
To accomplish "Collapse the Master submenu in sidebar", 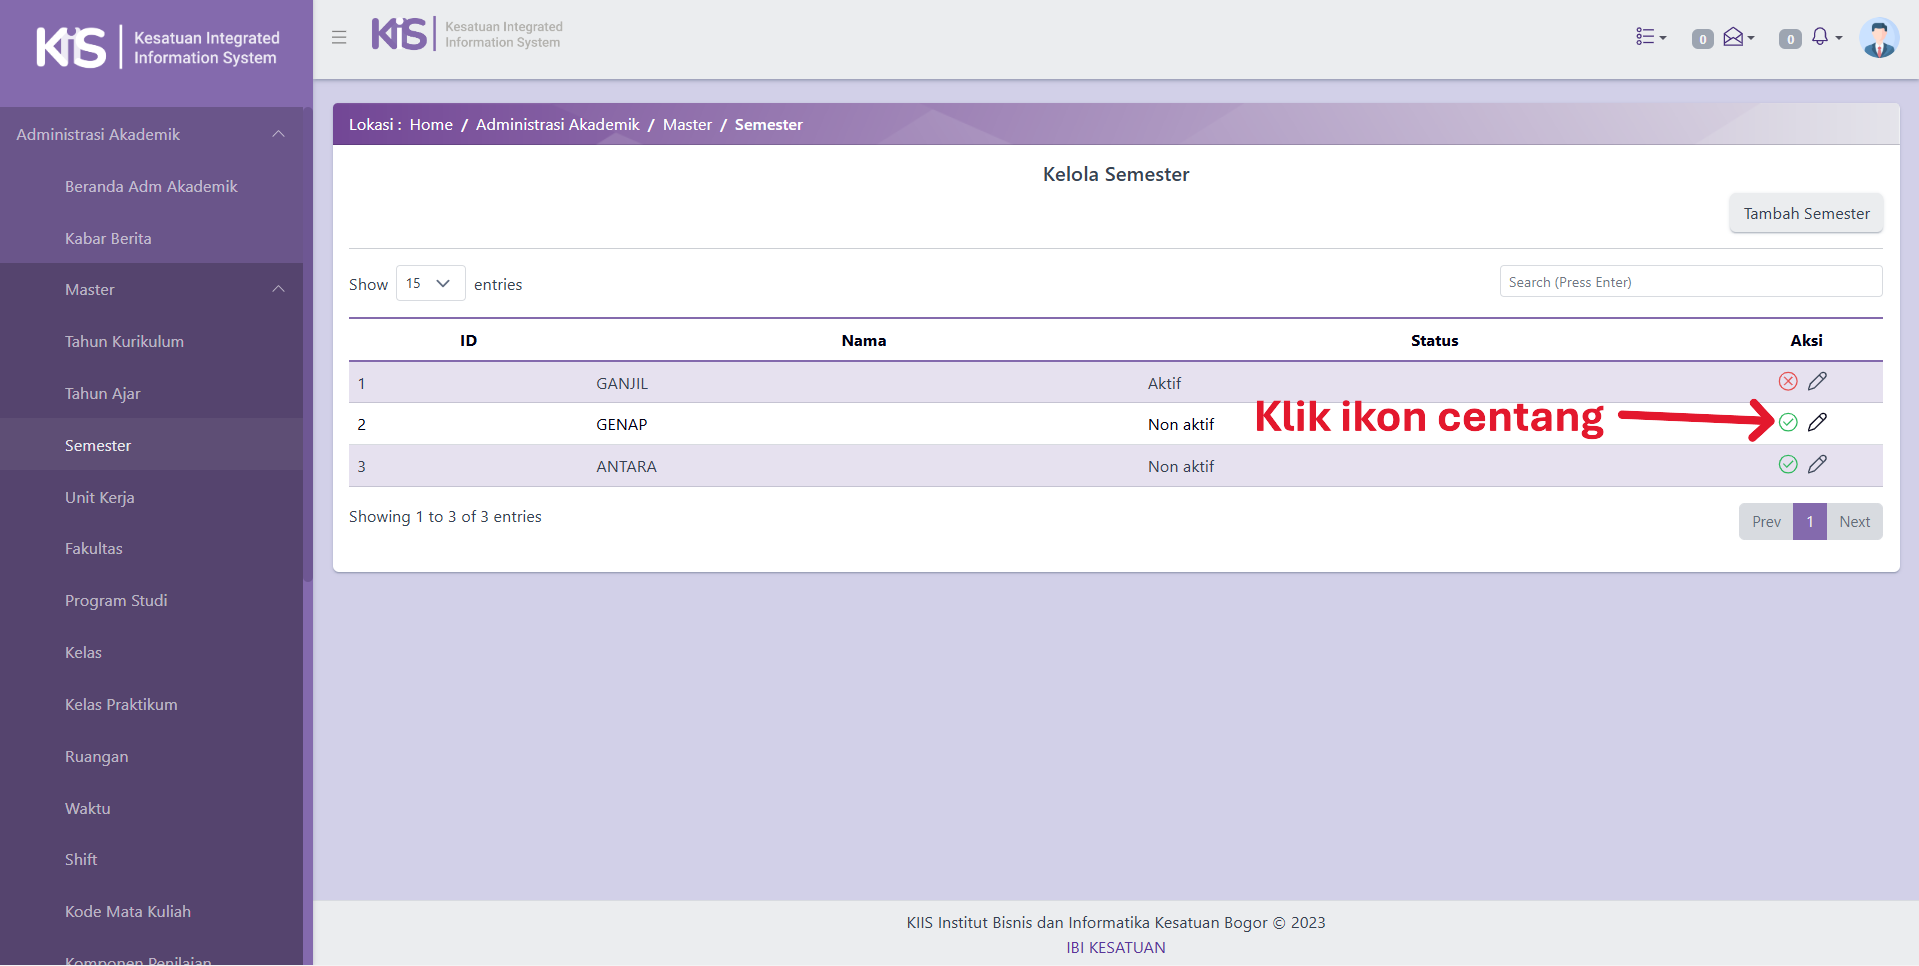I will click(278, 290).
